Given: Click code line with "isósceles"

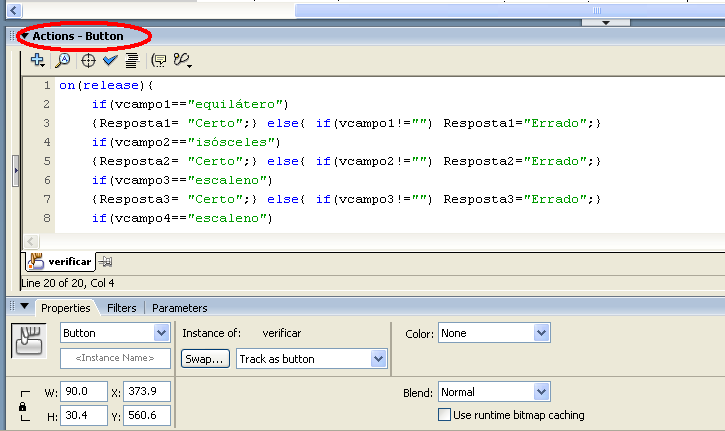Looking at the screenshot, I should 186,142.
